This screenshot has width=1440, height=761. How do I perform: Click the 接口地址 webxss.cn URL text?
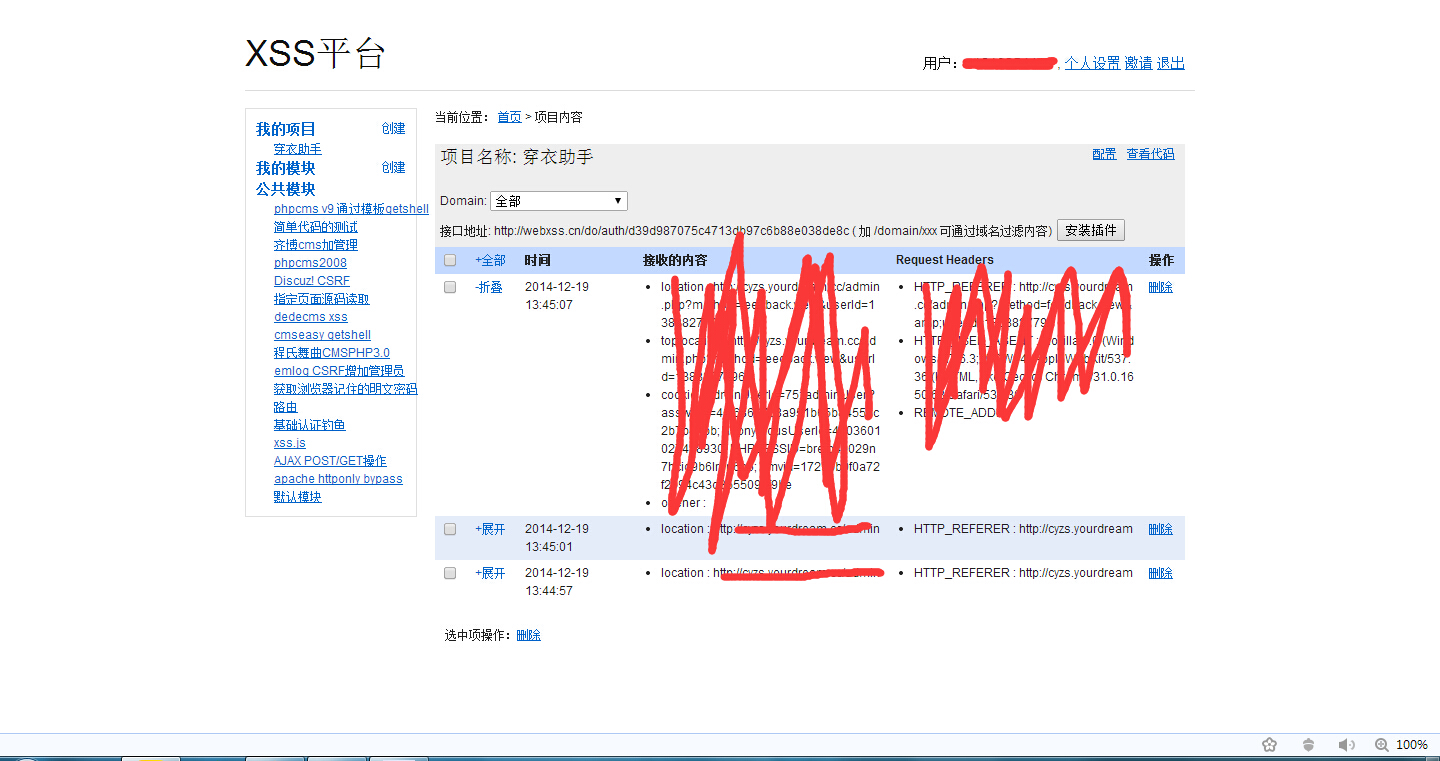[x=671, y=231]
